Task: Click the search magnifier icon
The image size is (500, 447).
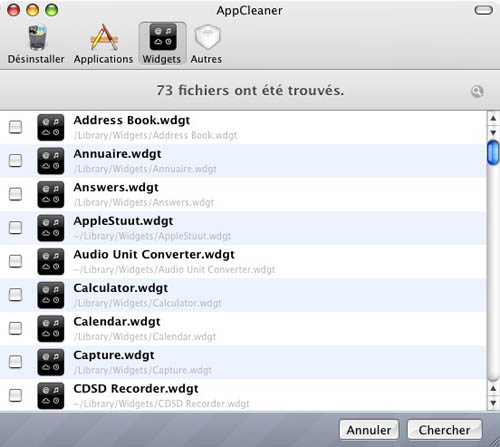Action: pos(477,91)
